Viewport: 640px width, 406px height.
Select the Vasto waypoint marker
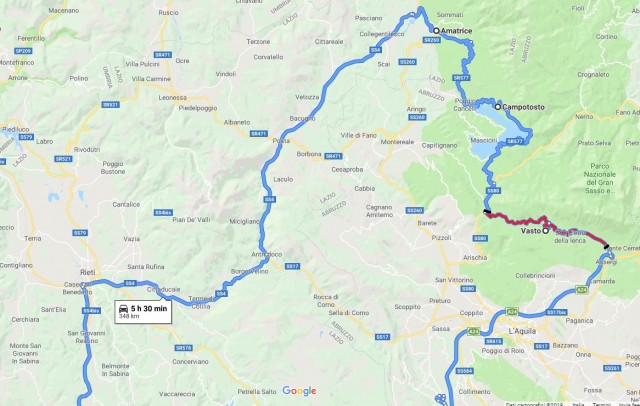[545, 231]
